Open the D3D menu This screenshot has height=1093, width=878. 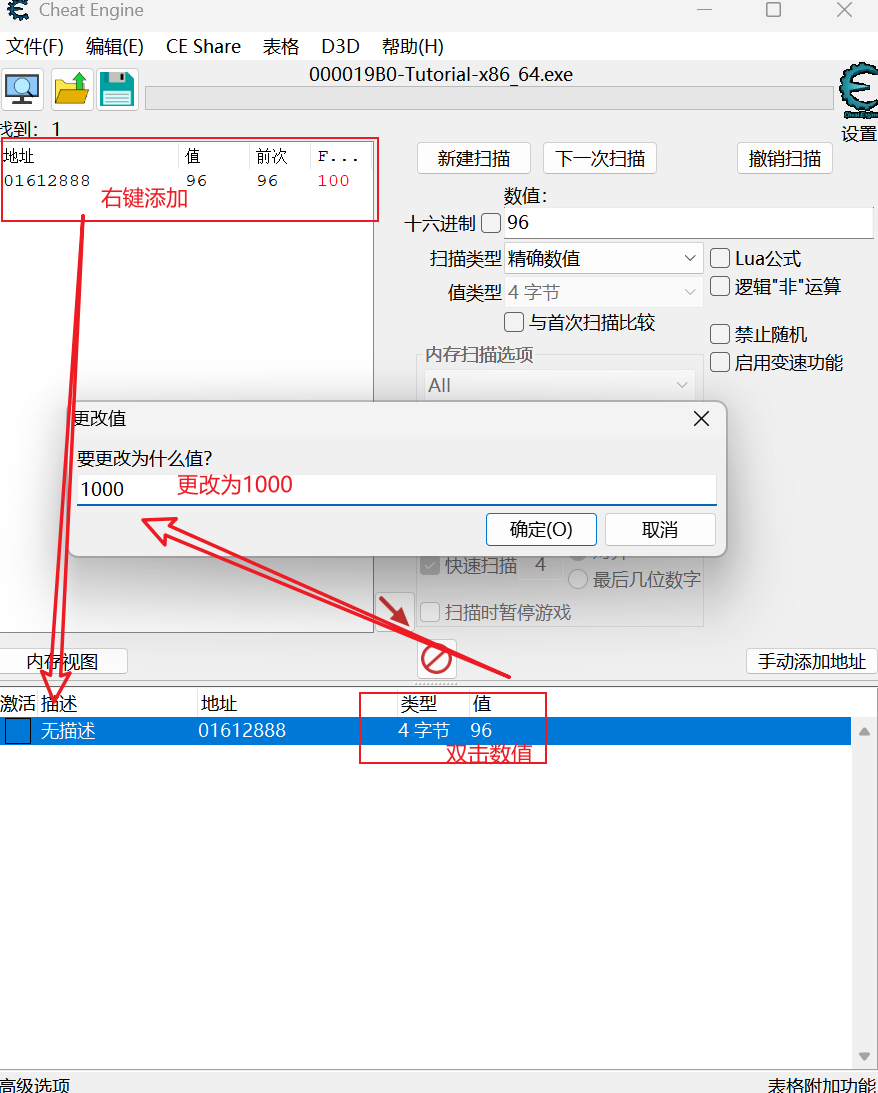(x=340, y=46)
